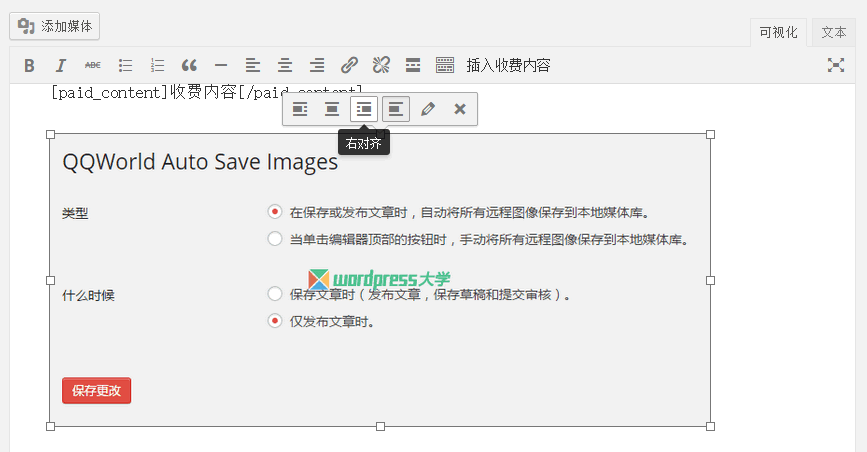
Task: Click the 什么时候 label
Action: pyautogui.click(x=88, y=295)
